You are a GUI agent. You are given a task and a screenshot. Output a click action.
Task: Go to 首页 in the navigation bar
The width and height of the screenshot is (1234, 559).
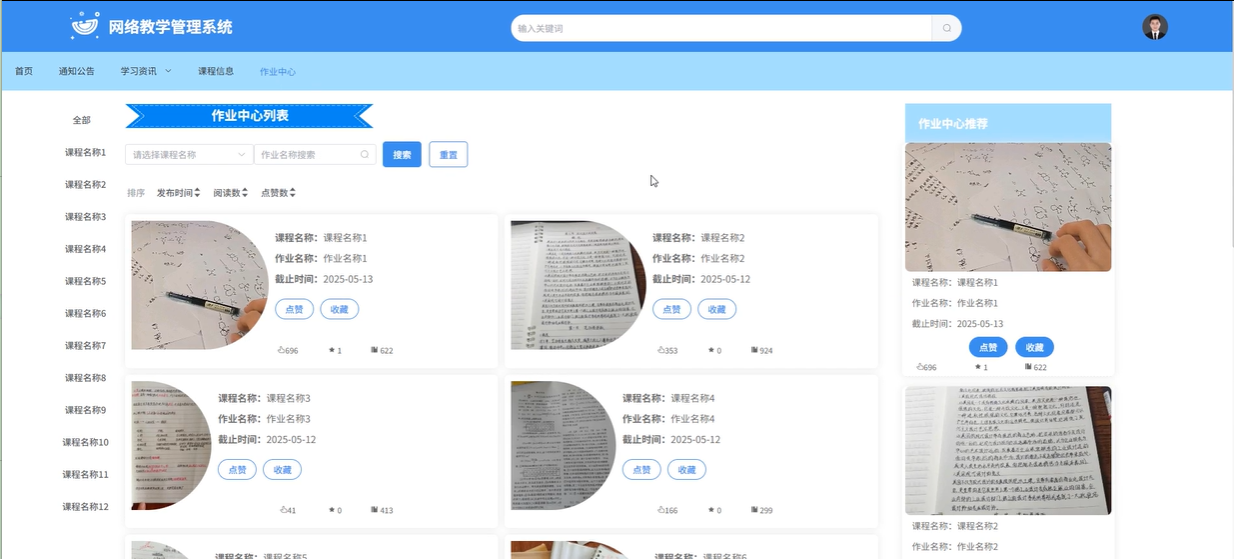pos(24,71)
